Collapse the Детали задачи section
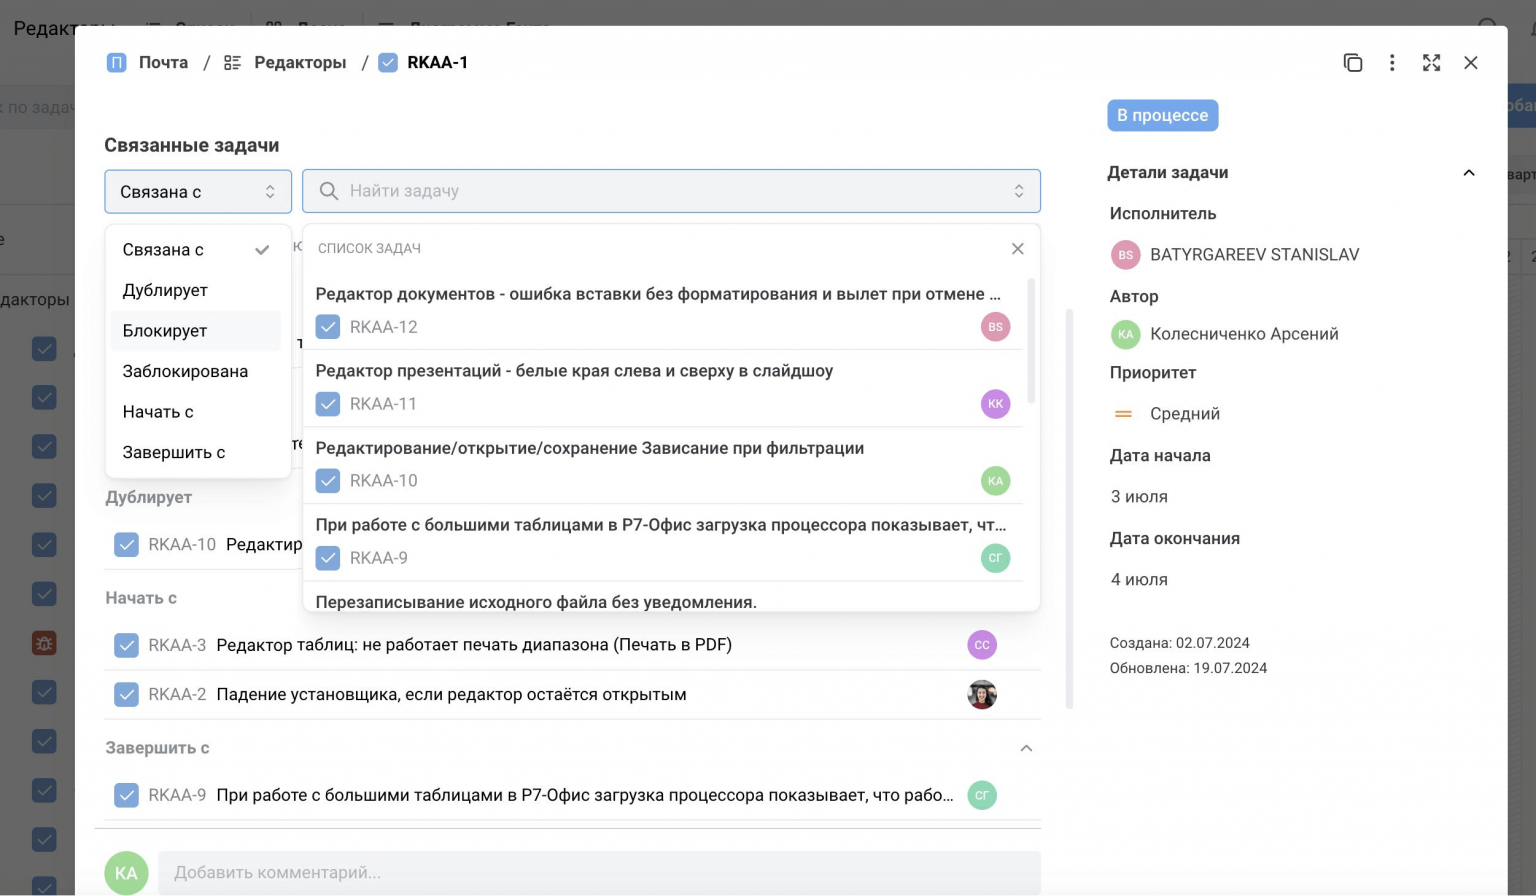 1468,173
